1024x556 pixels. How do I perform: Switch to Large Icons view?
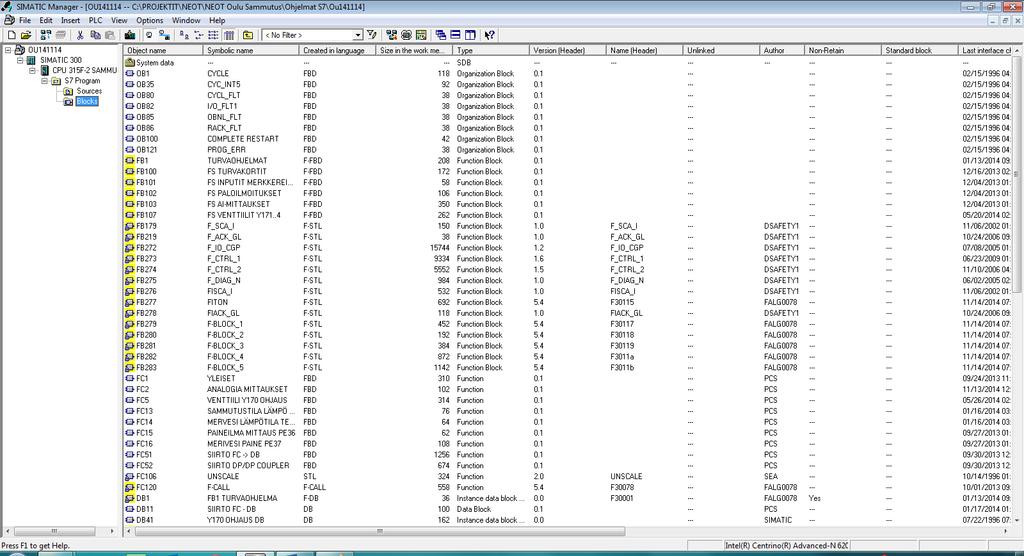[x=184, y=35]
